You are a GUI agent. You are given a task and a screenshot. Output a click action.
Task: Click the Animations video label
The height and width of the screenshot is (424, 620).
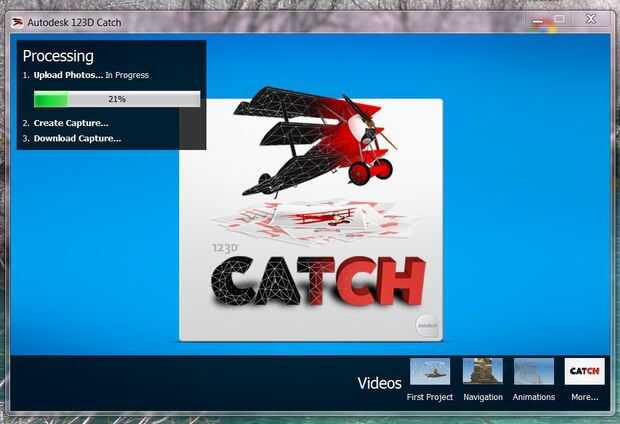pyautogui.click(x=534, y=397)
